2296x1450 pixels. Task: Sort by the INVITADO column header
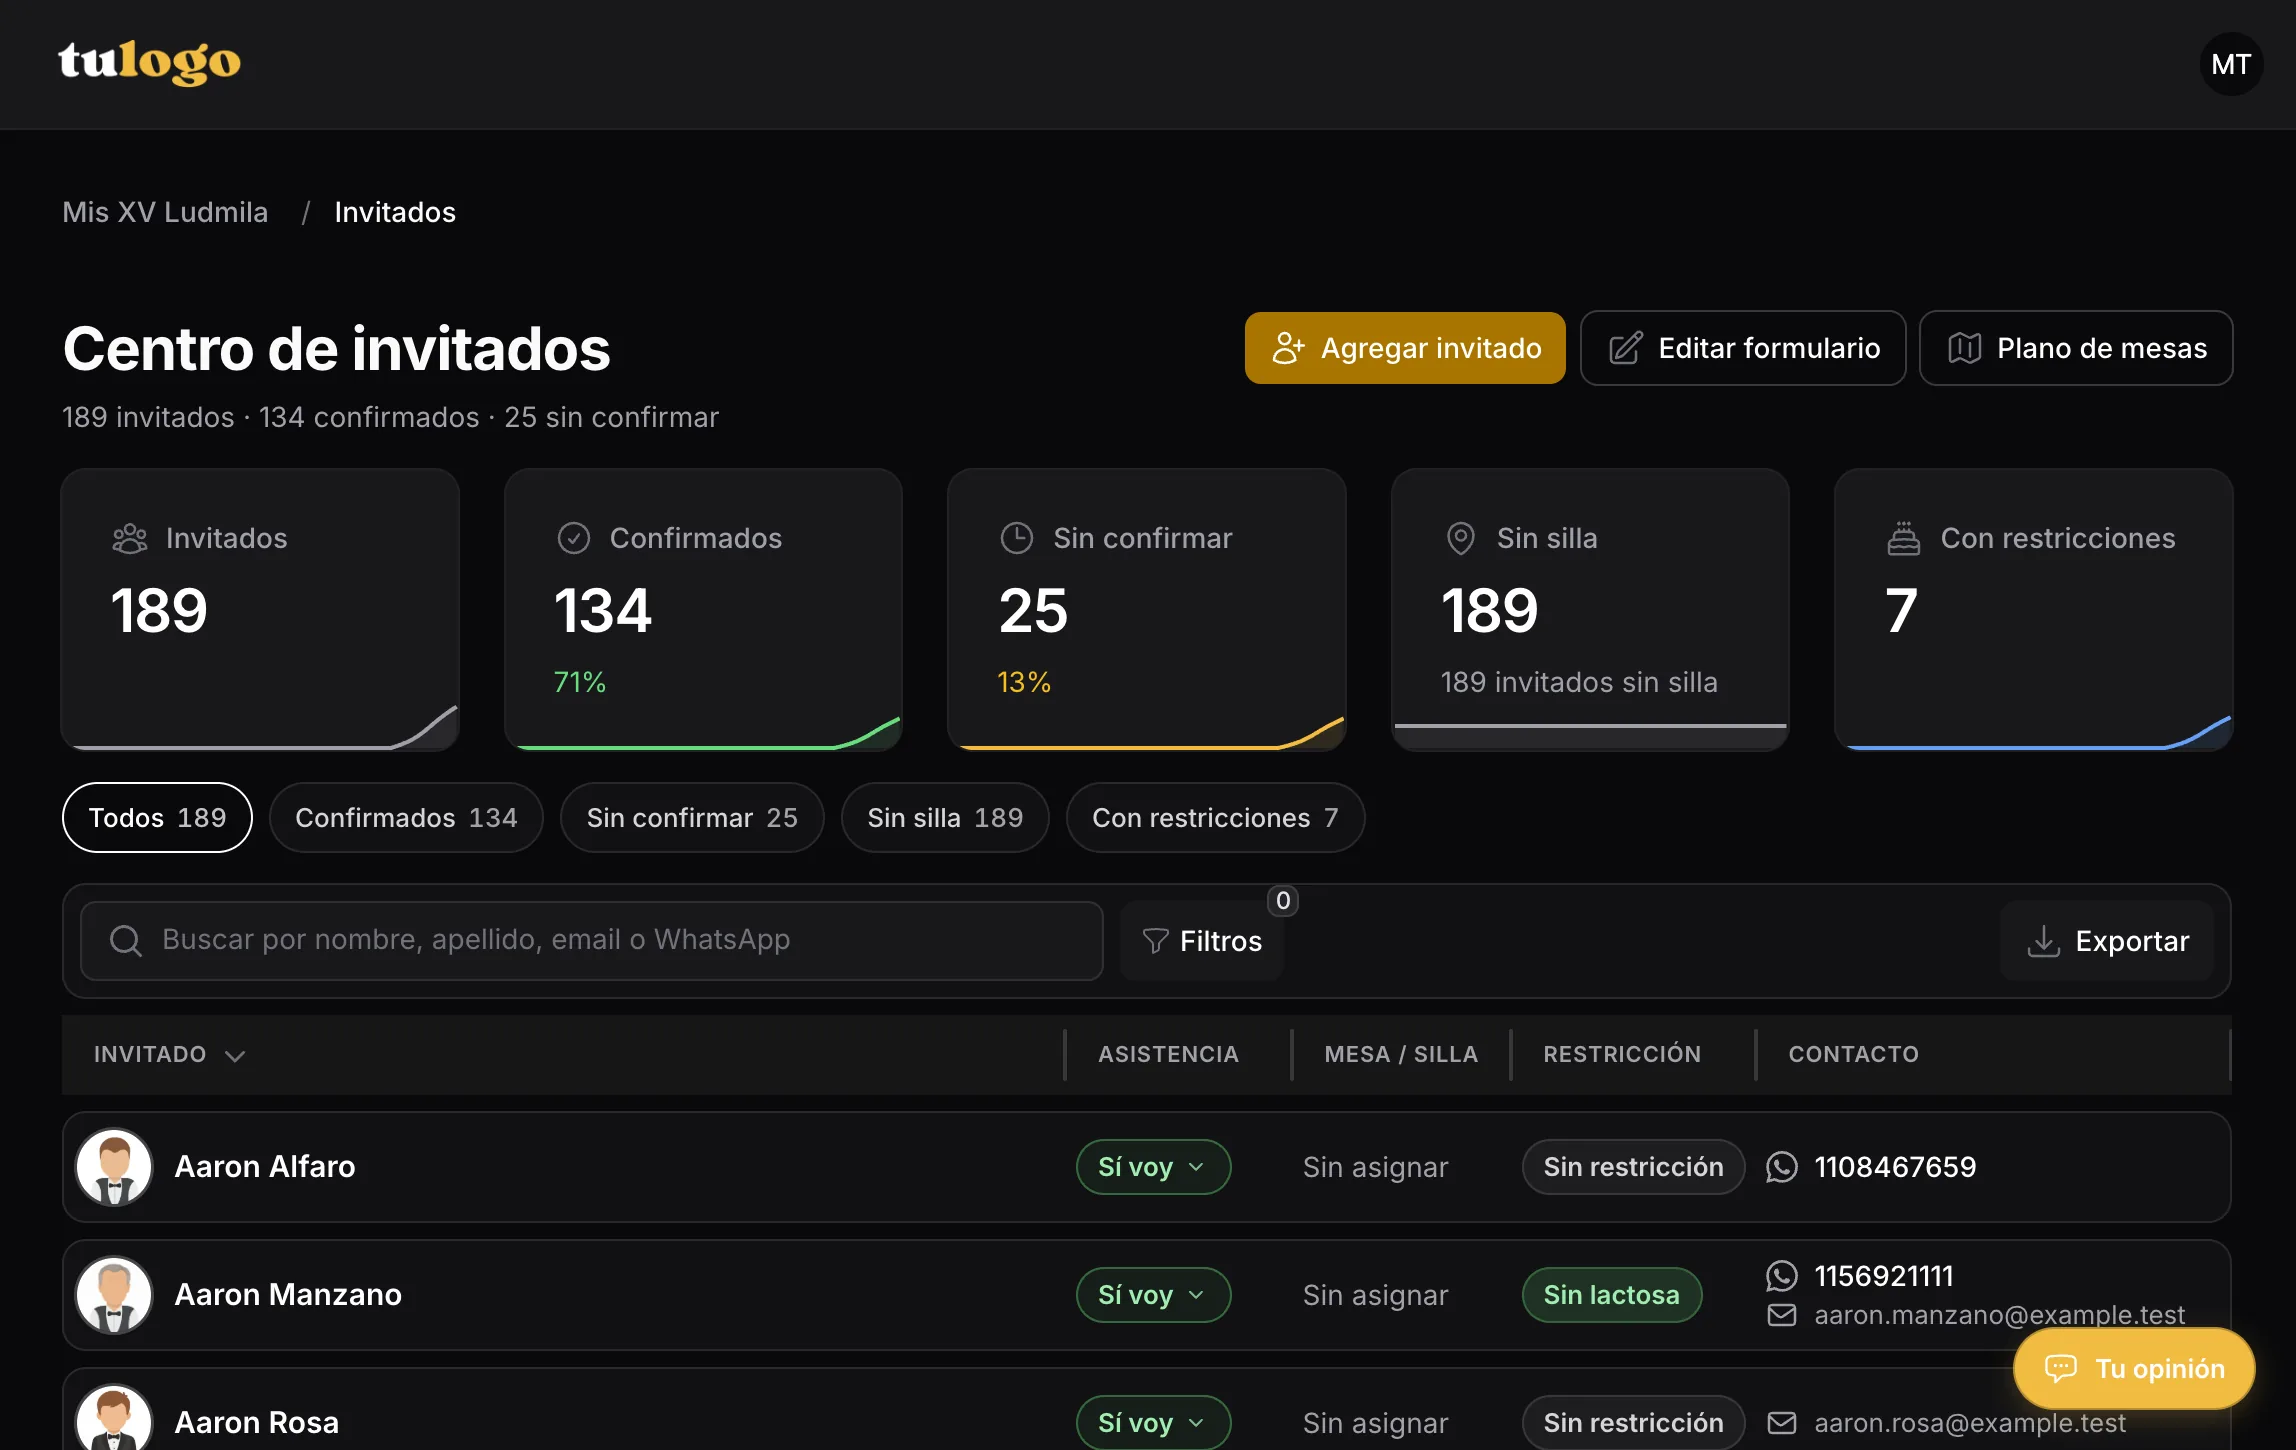coord(169,1055)
